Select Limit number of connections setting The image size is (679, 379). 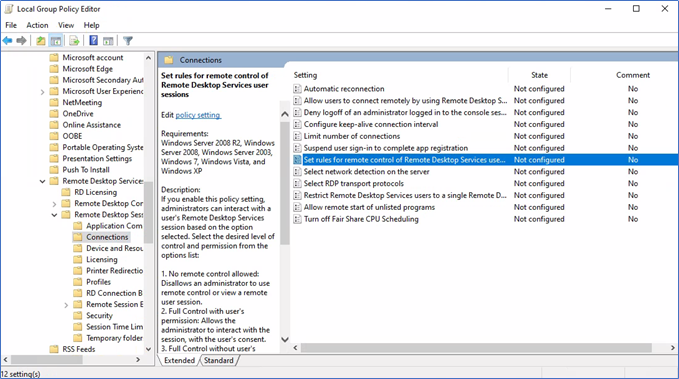point(352,136)
